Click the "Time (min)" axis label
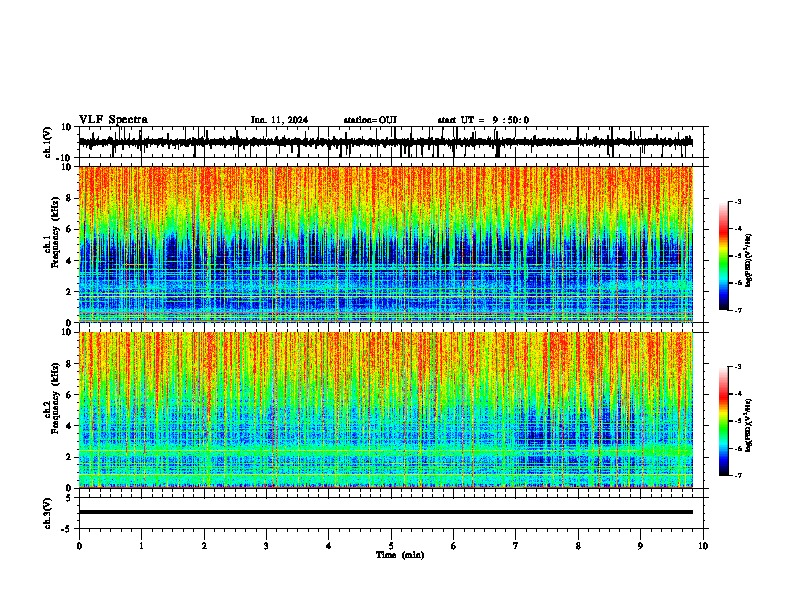The image size is (792, 612). [400, 555]
